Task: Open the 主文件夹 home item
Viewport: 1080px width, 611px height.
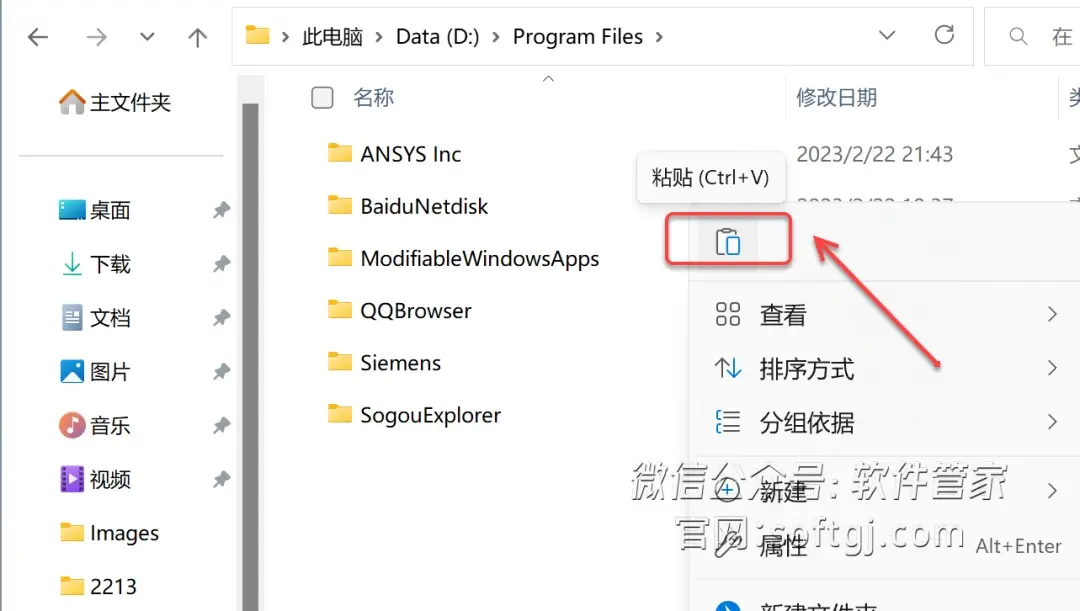Action: pyautogui.click(x=115, y=103)
